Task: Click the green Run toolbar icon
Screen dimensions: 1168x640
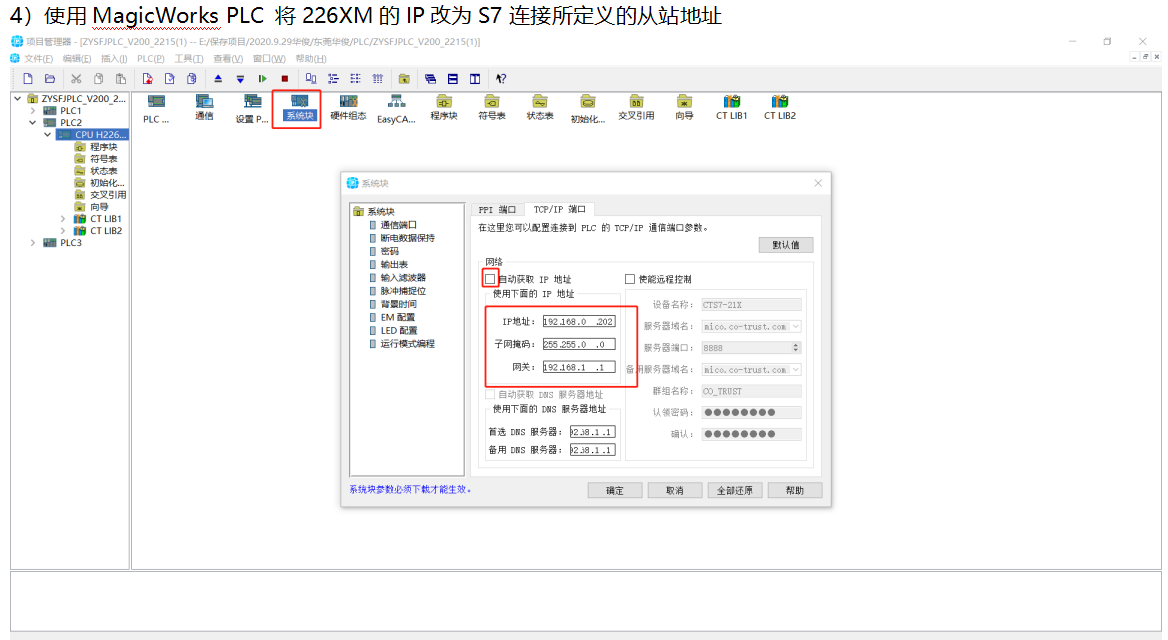Action: (x=262, y=78)
